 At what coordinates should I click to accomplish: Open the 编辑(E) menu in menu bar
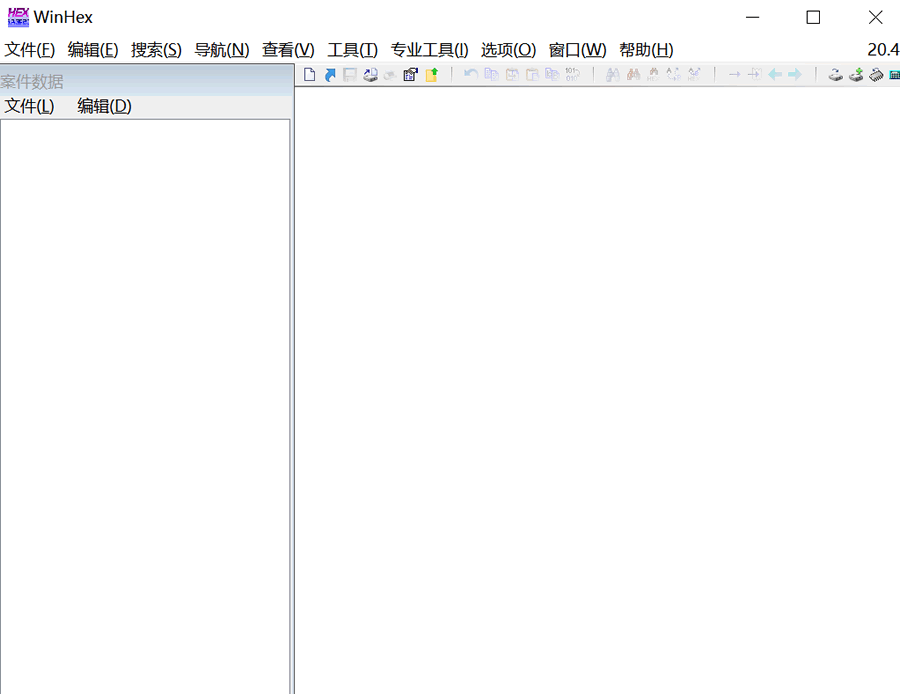coord(93,50)
